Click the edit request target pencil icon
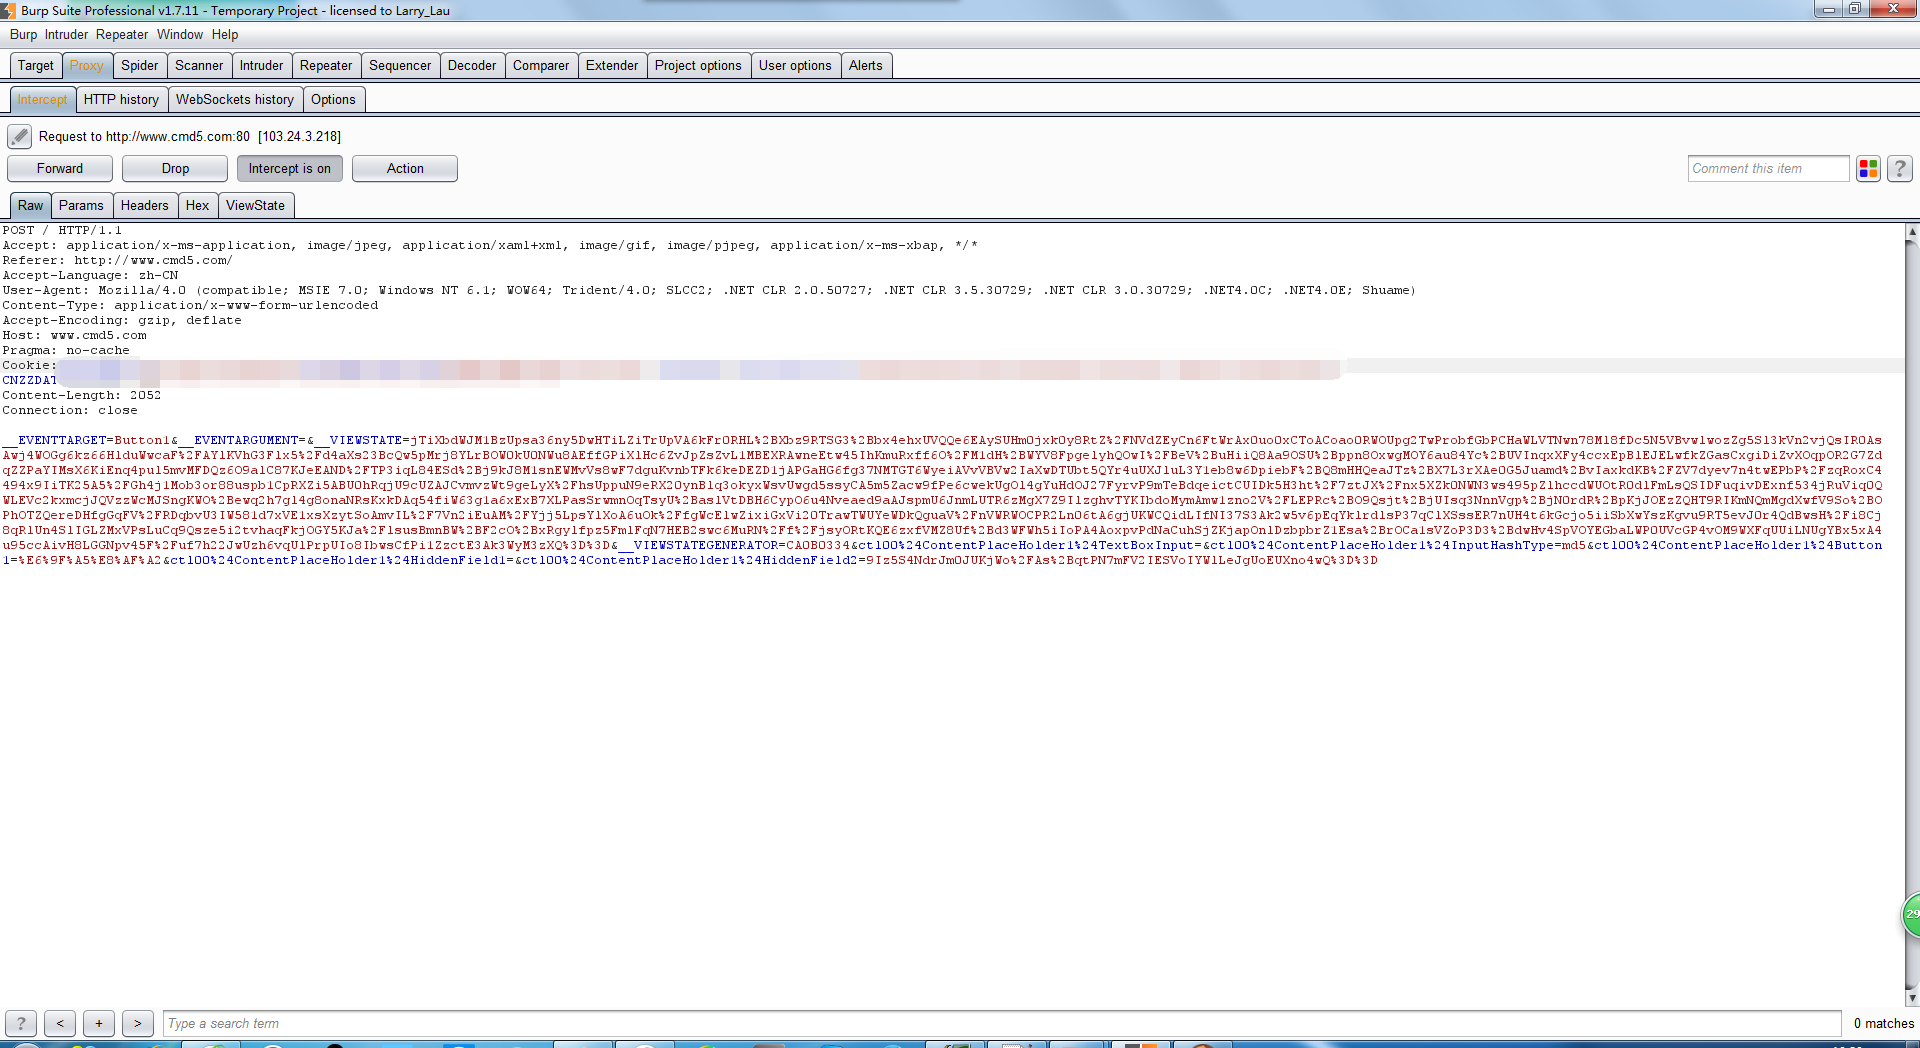Viewport: 1920px width, 1048px height. point(19,136)
